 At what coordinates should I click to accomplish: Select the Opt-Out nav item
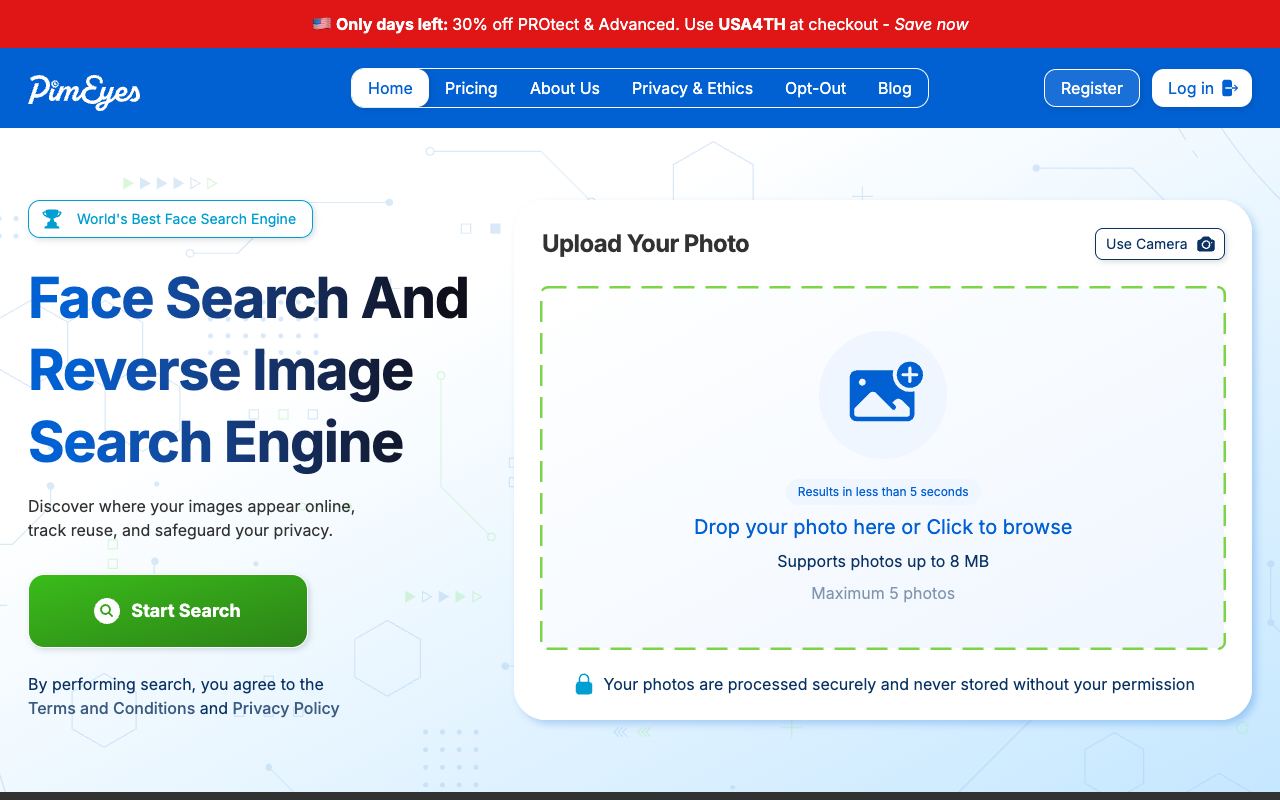click(x=815, y=88)
